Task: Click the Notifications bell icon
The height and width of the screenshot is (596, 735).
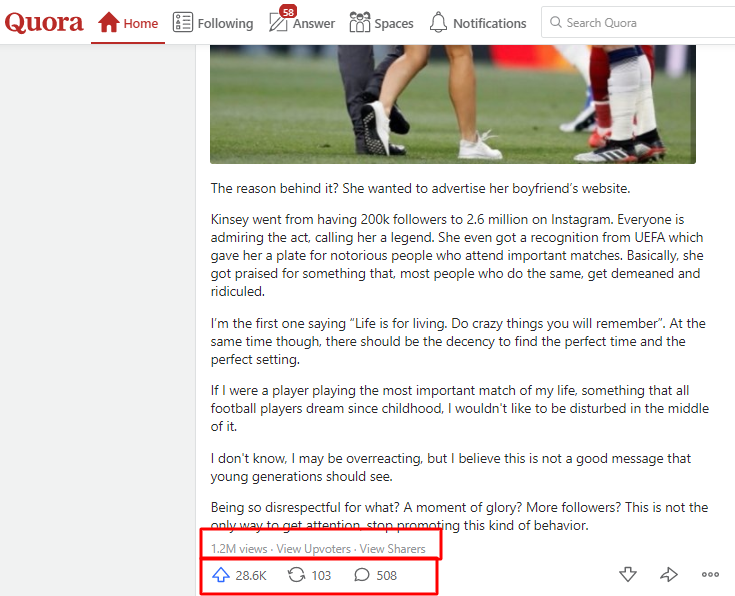Action: [438, 22]
